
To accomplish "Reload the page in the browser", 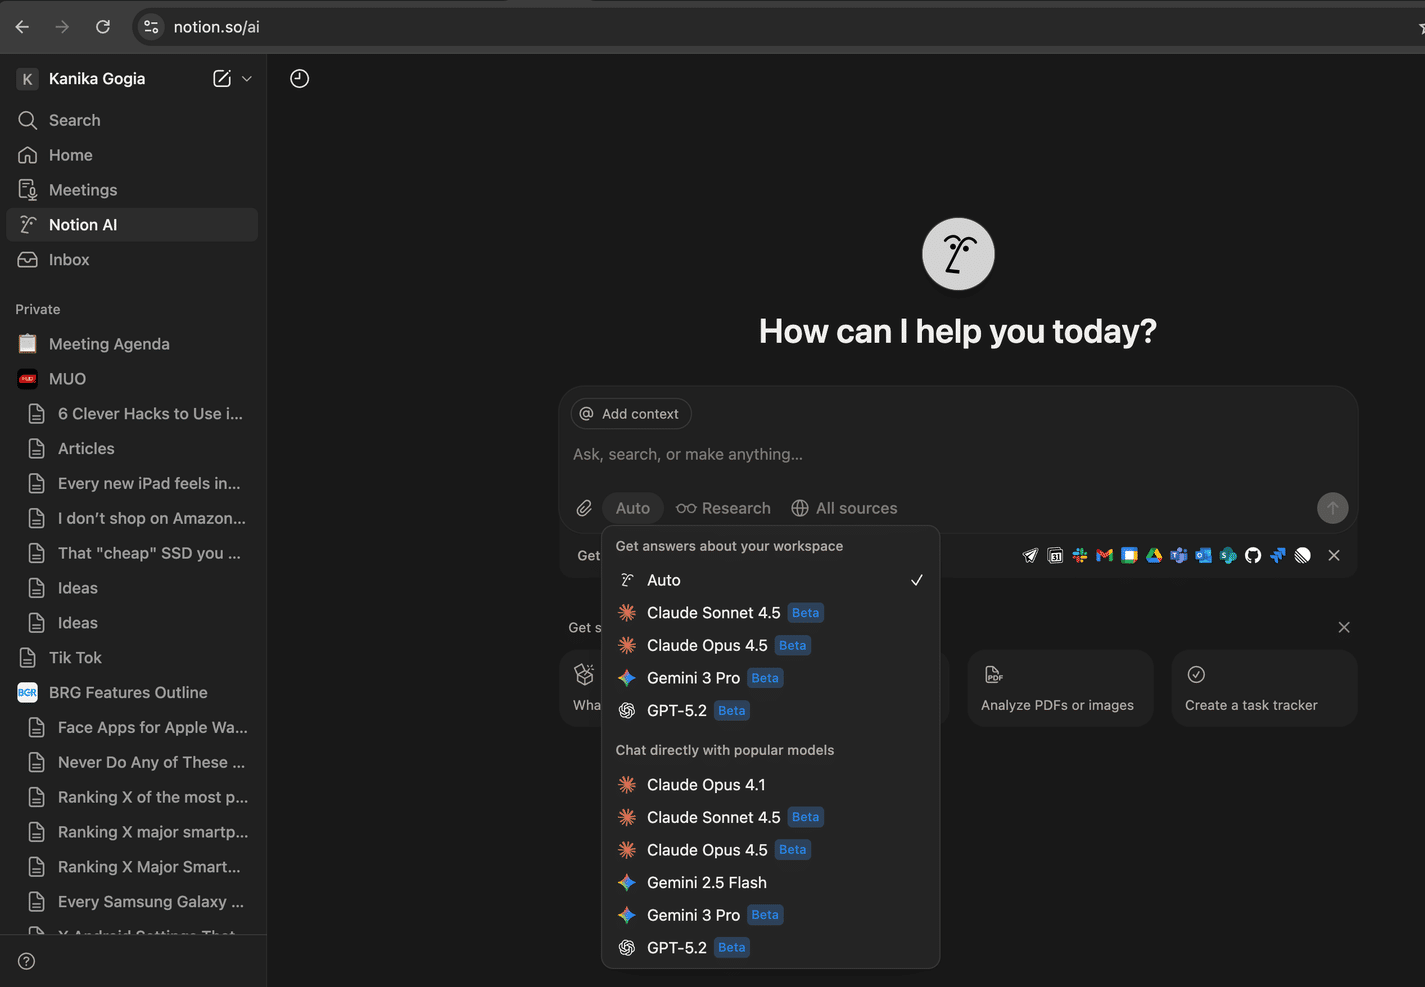I will (103, 27).
